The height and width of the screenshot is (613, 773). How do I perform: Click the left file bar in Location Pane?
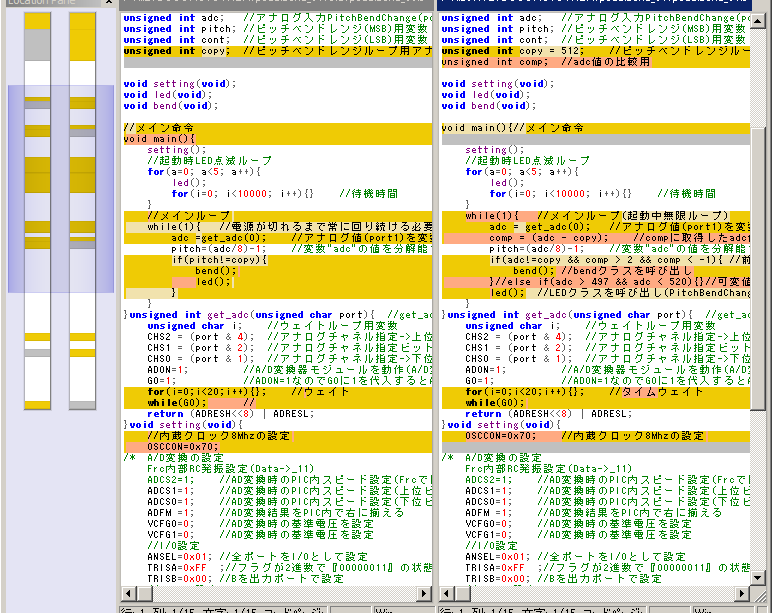tap(37, 211)
